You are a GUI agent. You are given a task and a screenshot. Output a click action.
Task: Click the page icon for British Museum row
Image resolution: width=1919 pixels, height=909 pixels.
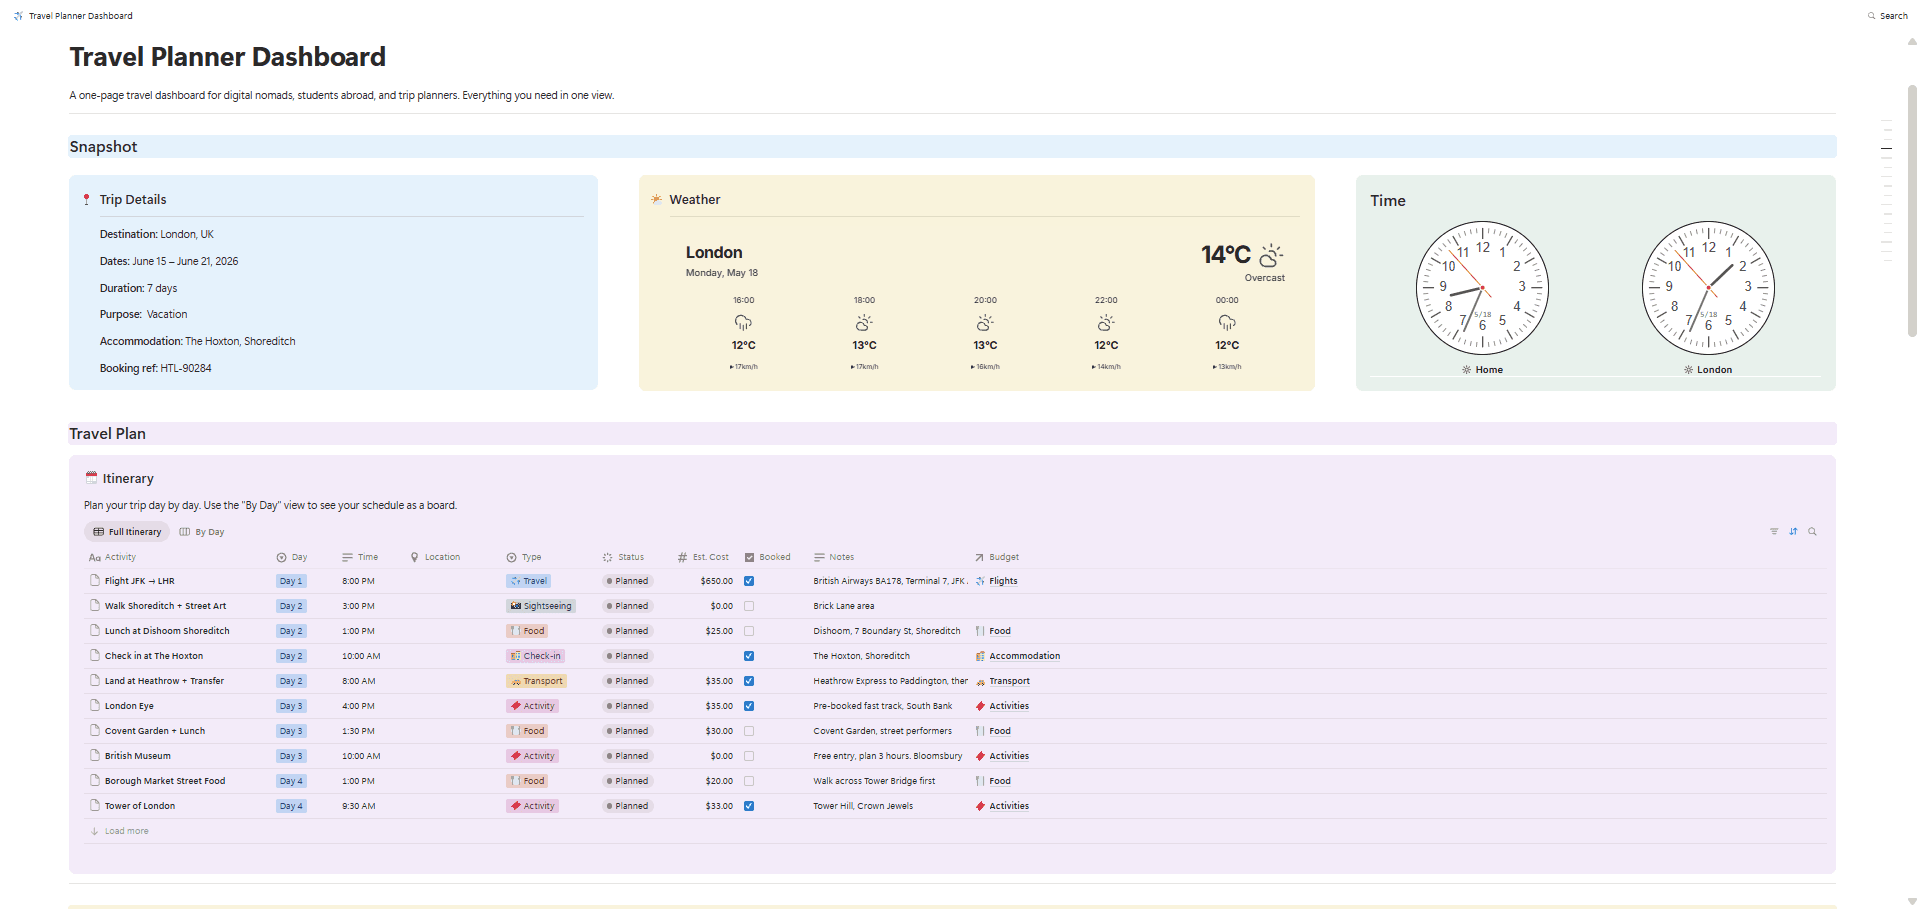pos(95,756)
